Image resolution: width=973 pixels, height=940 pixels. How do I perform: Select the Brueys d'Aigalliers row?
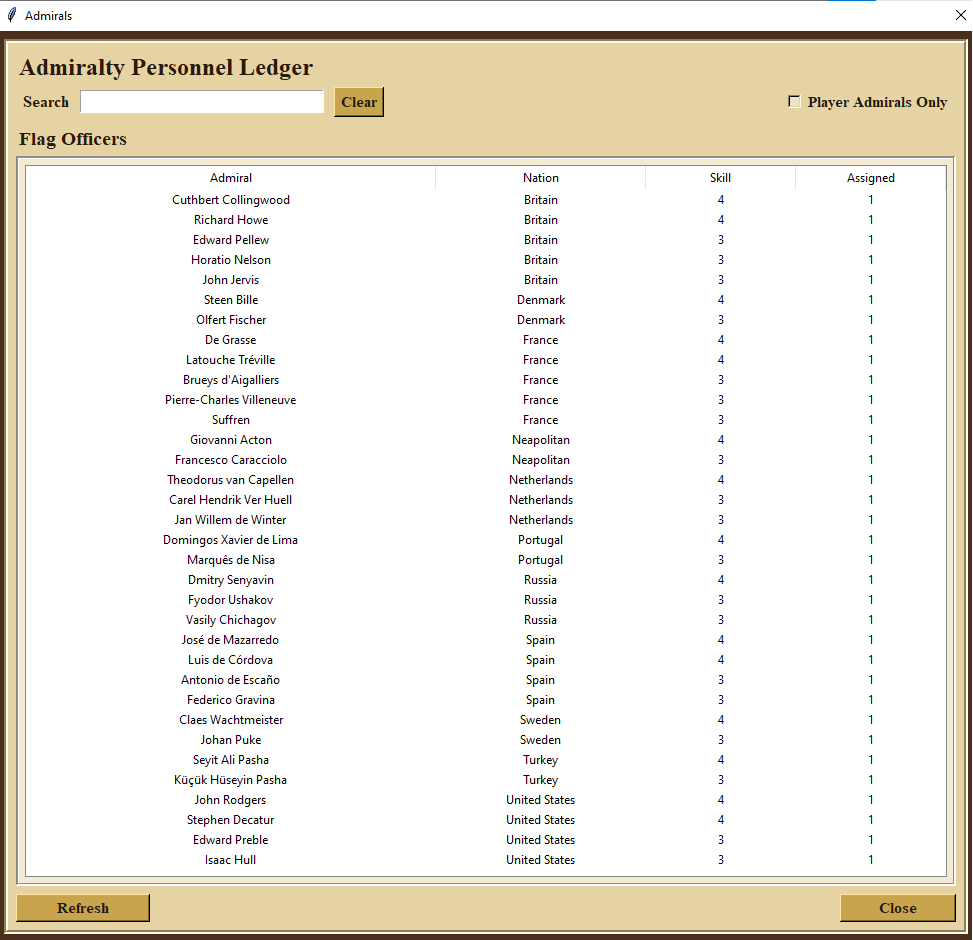[486, 380]
